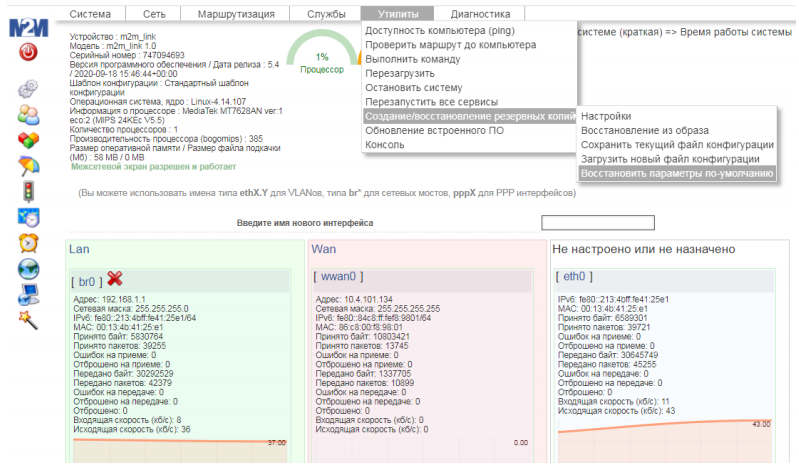This screenshot has height=474, width=799.
Task: Open the eth0 interface link
Action: (x=574, y=276)
